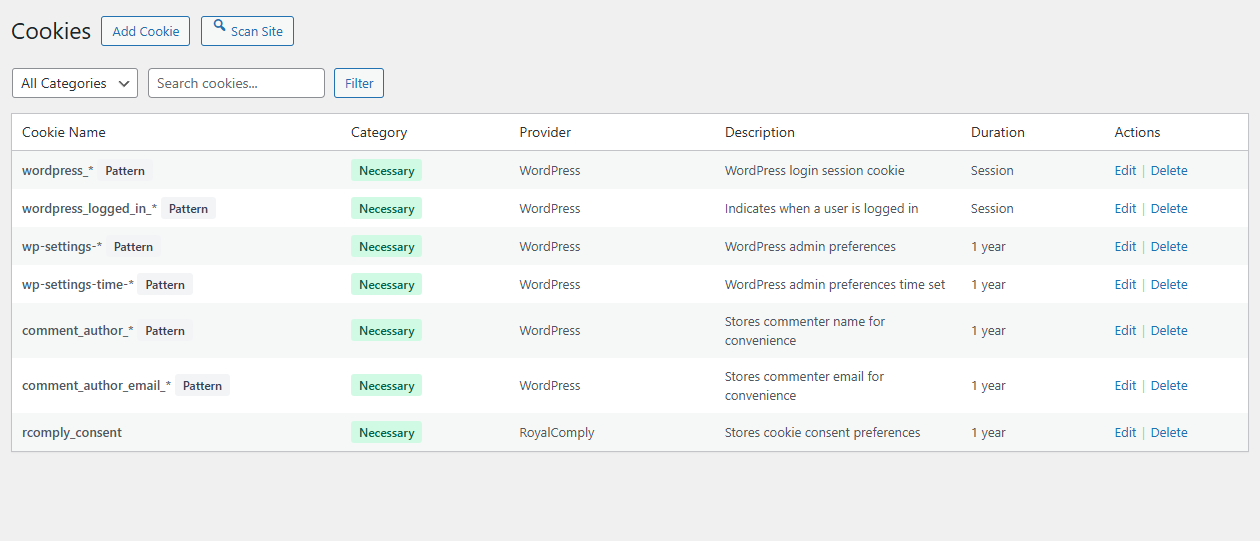Click the Session duration for wordpress_*
This screenshot has width=1260, height=541.
(x=992, y=170)
